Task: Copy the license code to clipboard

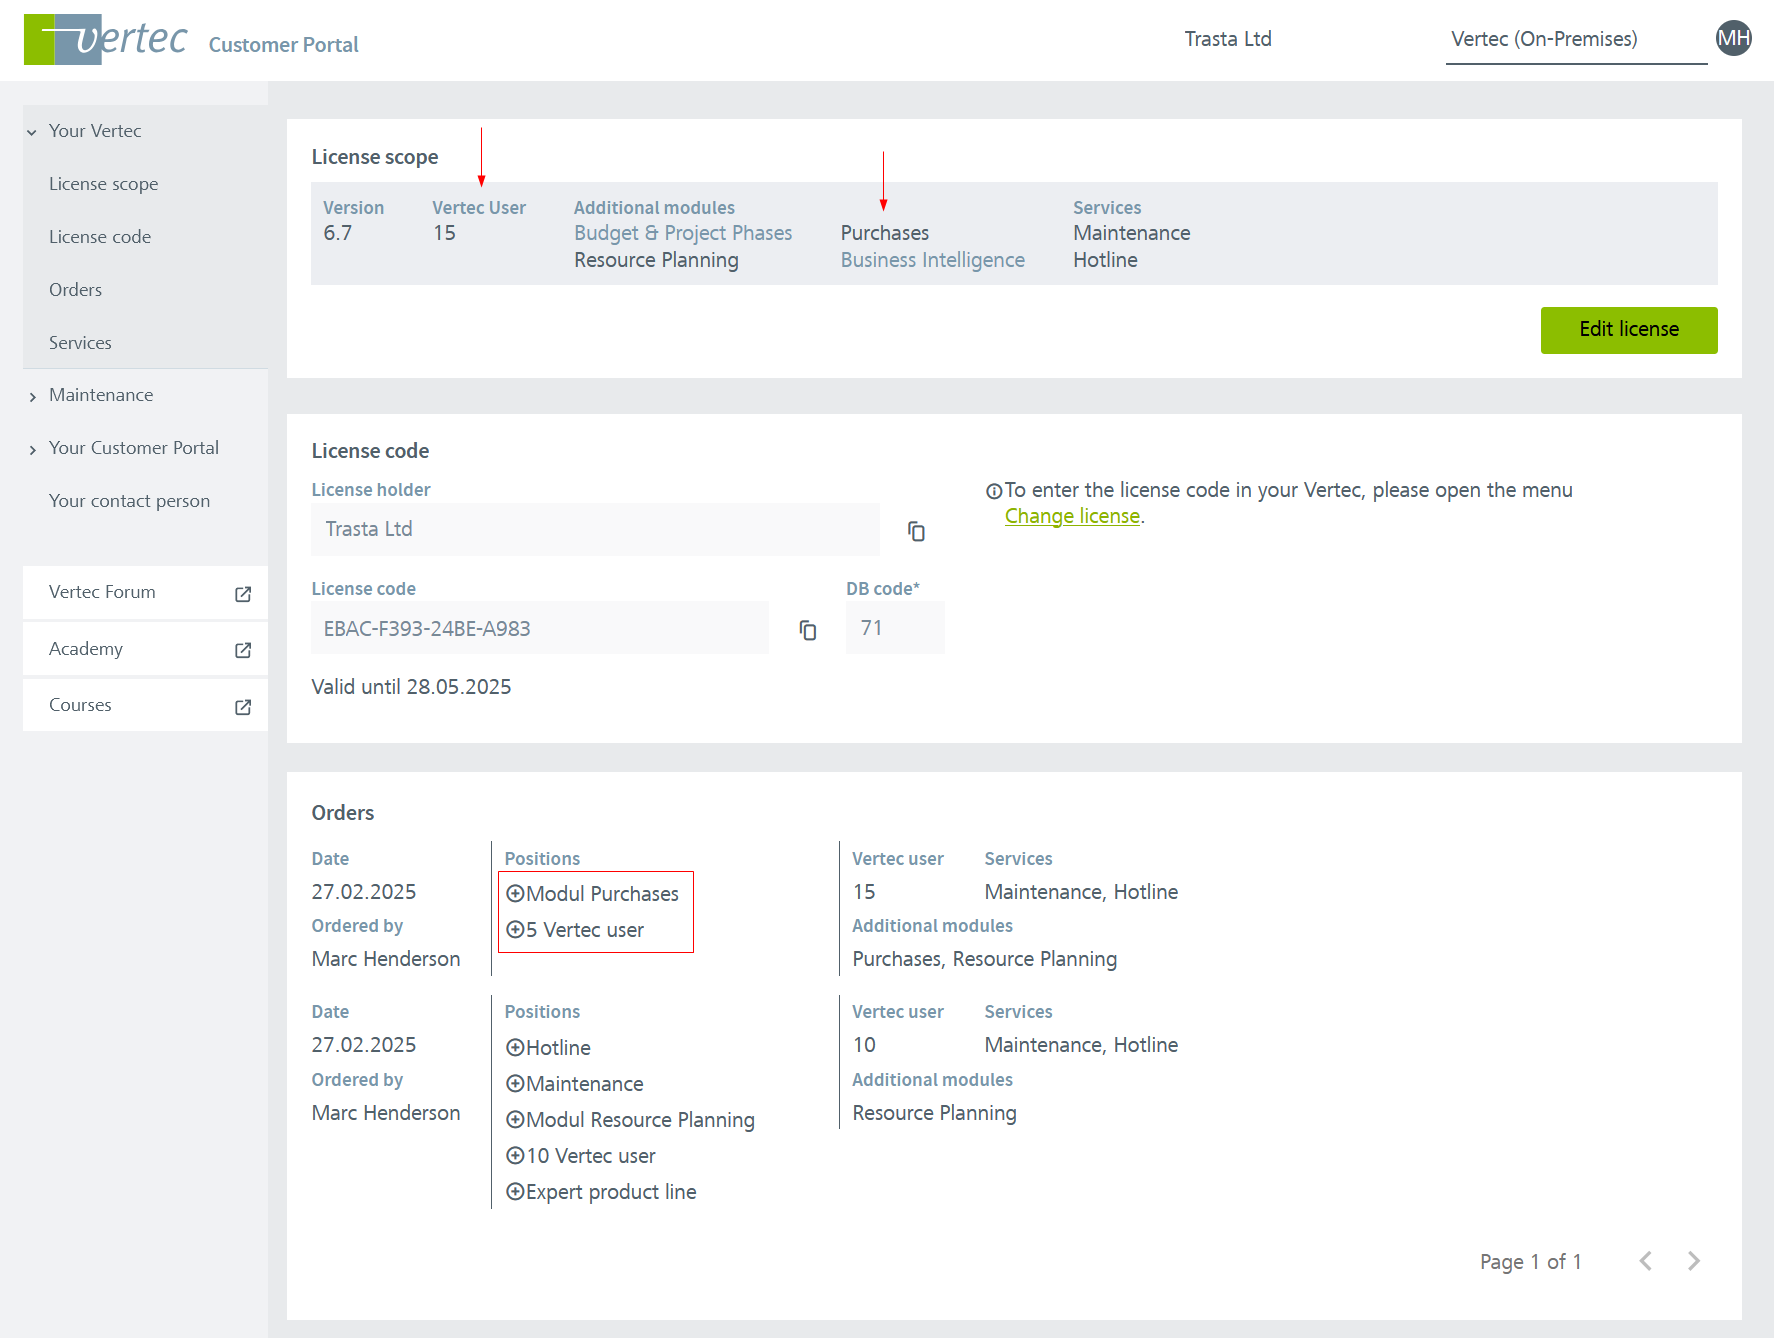Action: 808,630
